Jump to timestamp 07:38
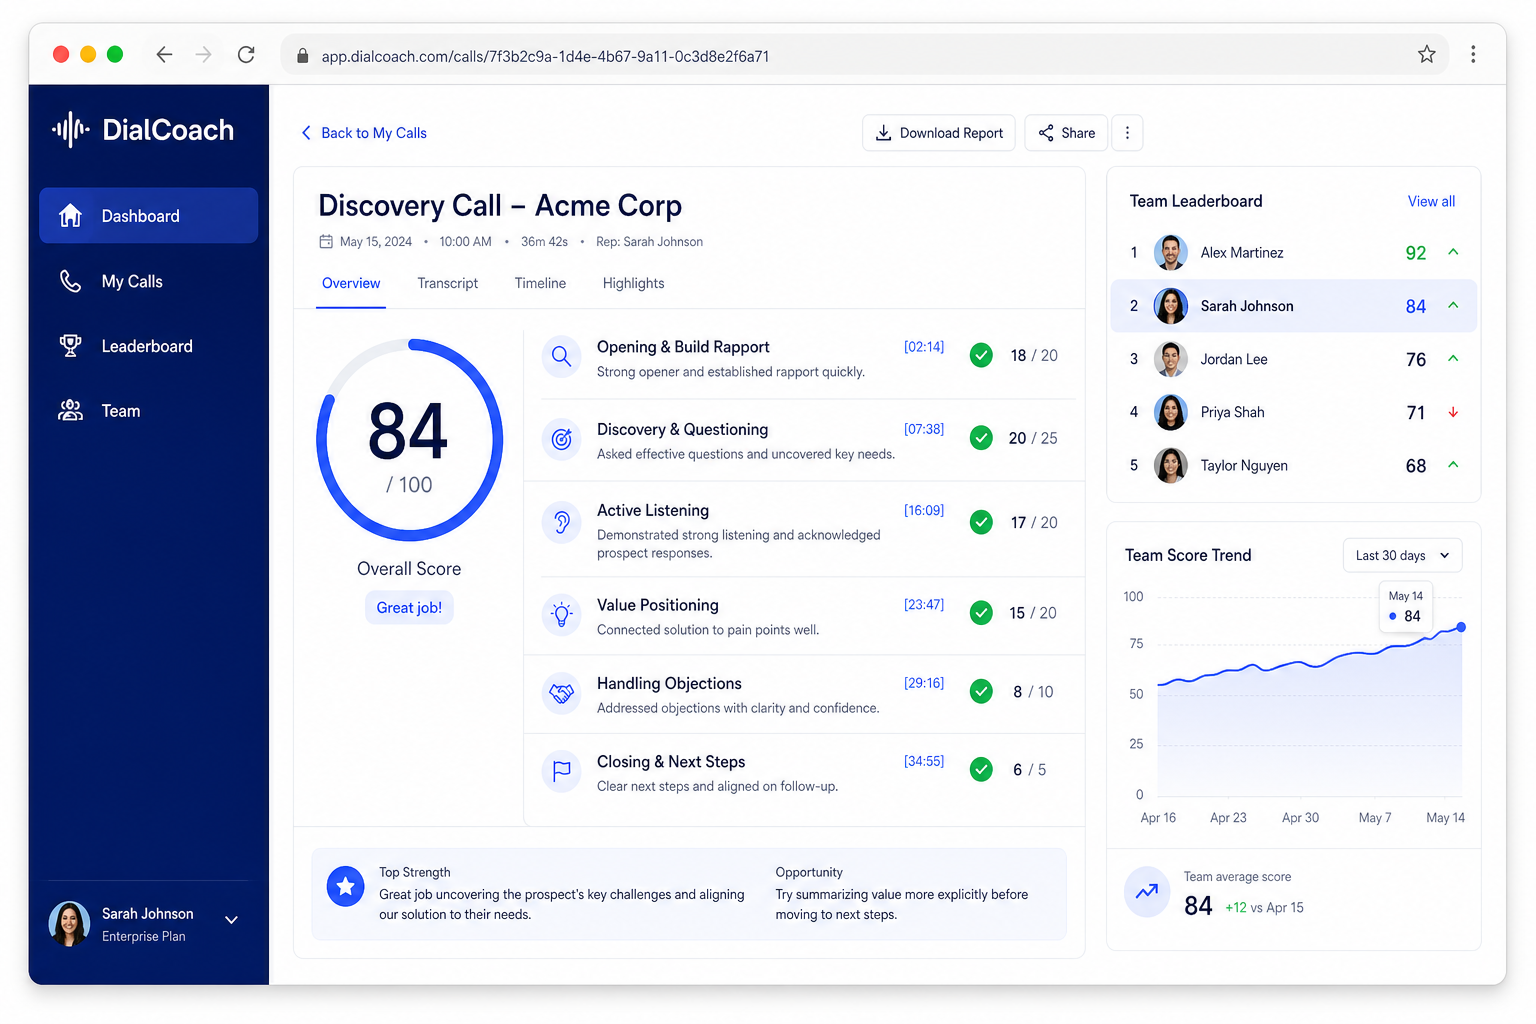 pos(924,429)
